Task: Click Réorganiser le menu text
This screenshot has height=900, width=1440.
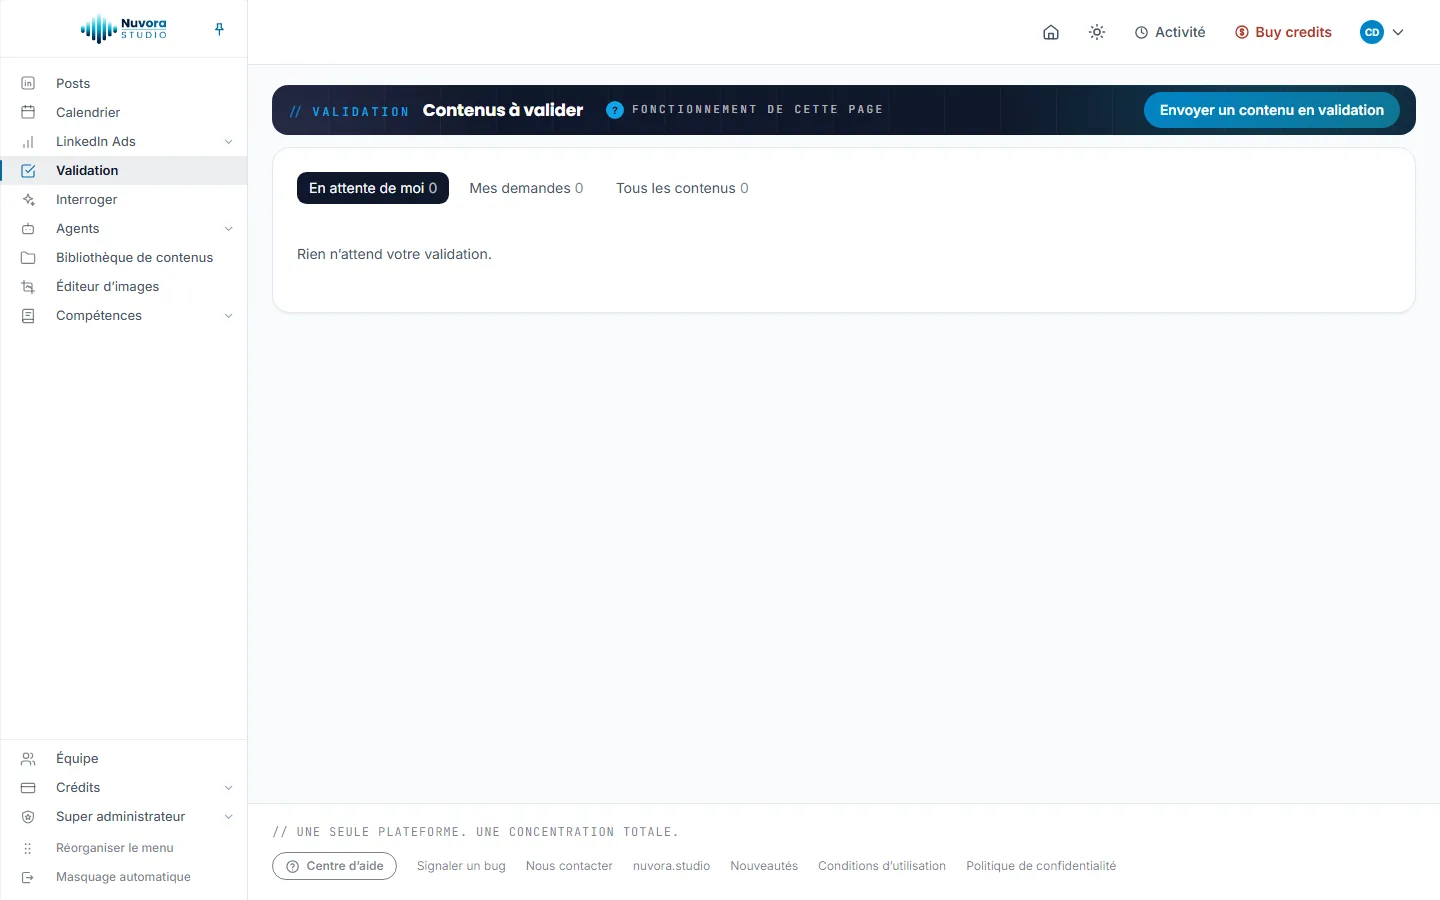Action: pyautogui.click(x=115, y=848)
